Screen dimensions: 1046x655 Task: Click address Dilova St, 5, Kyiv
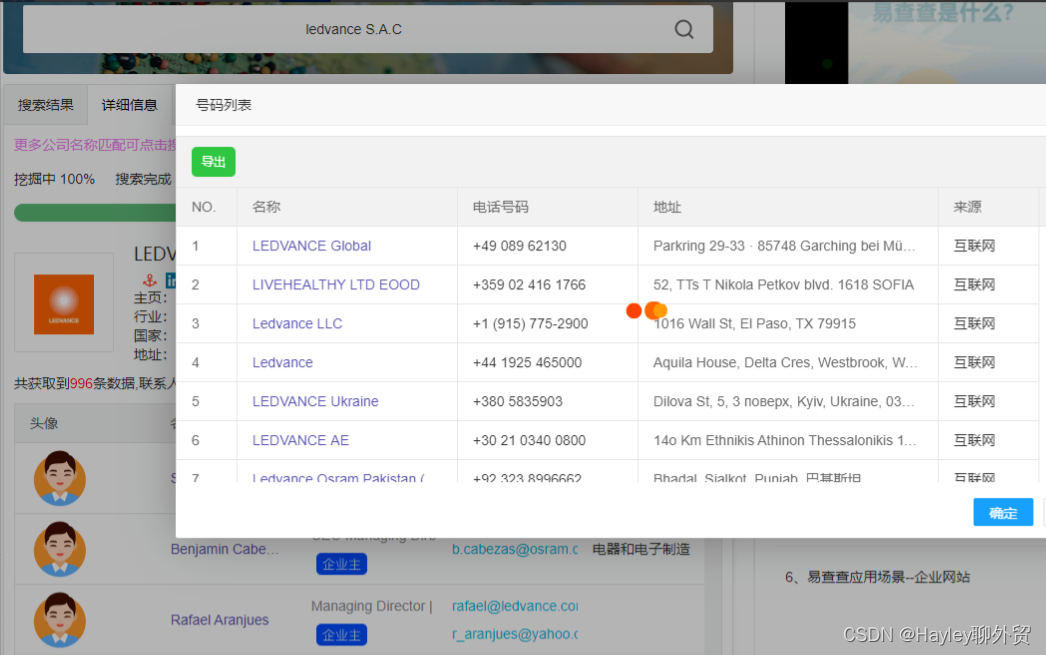pyautogui.click(x=784, y=401)
